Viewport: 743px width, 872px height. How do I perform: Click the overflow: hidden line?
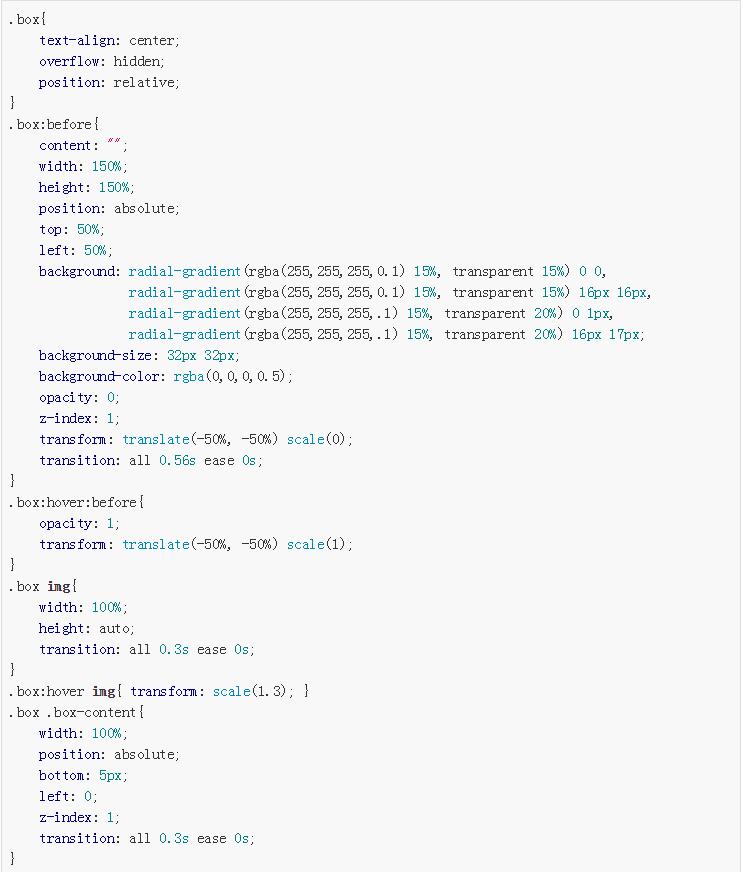101,62
